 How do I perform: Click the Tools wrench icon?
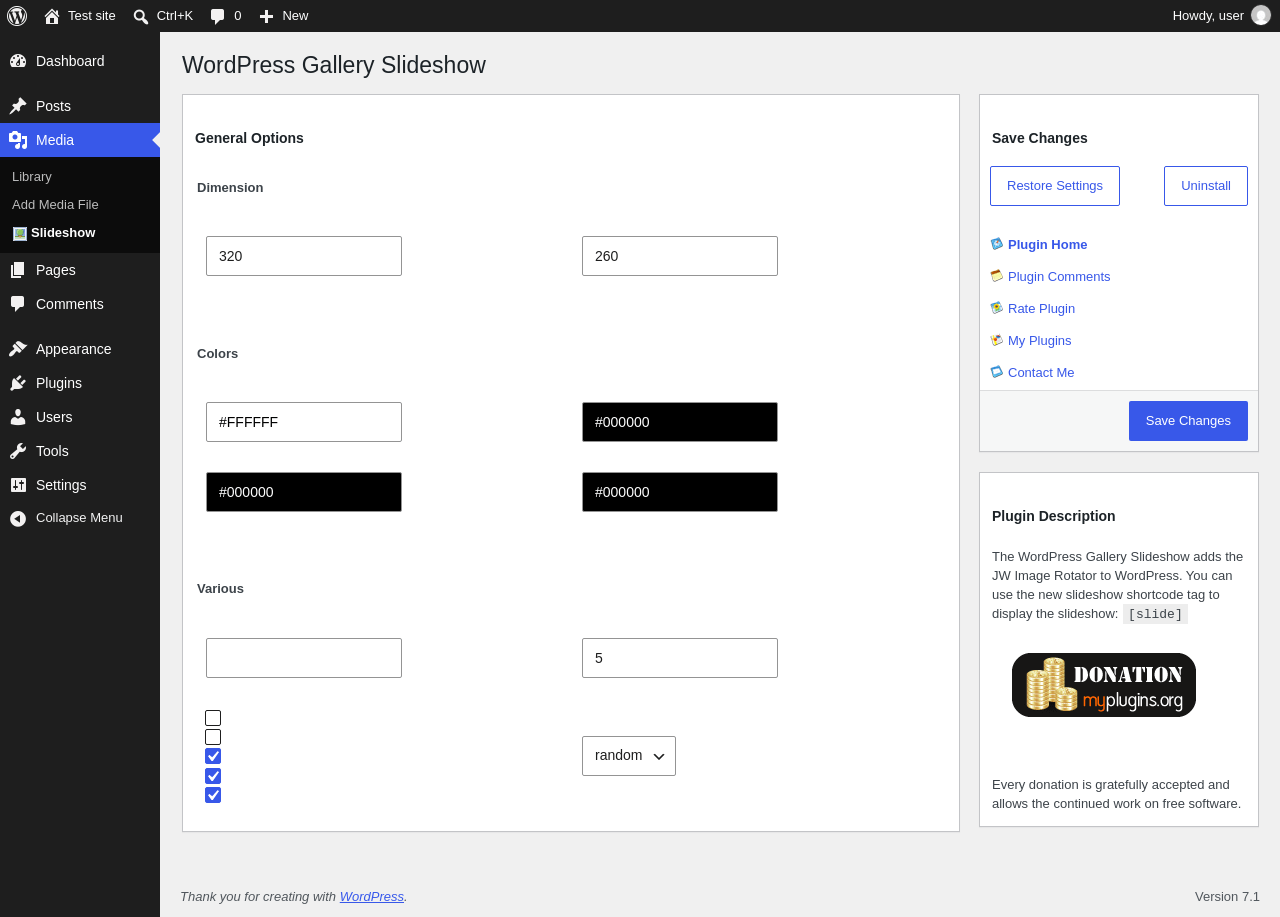tap(18, 451)
